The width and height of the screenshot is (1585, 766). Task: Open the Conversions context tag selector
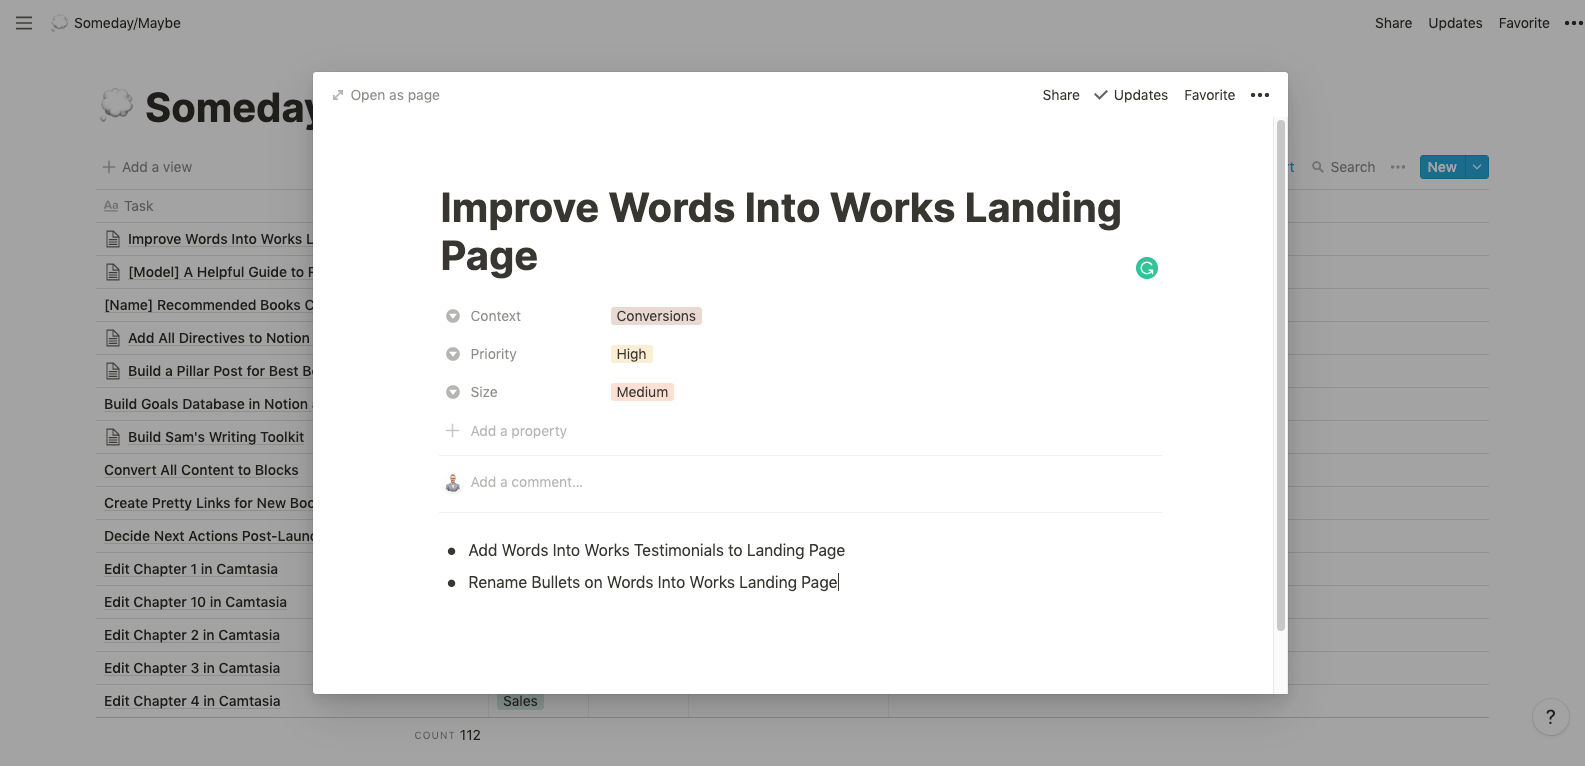tap(656, 316)
